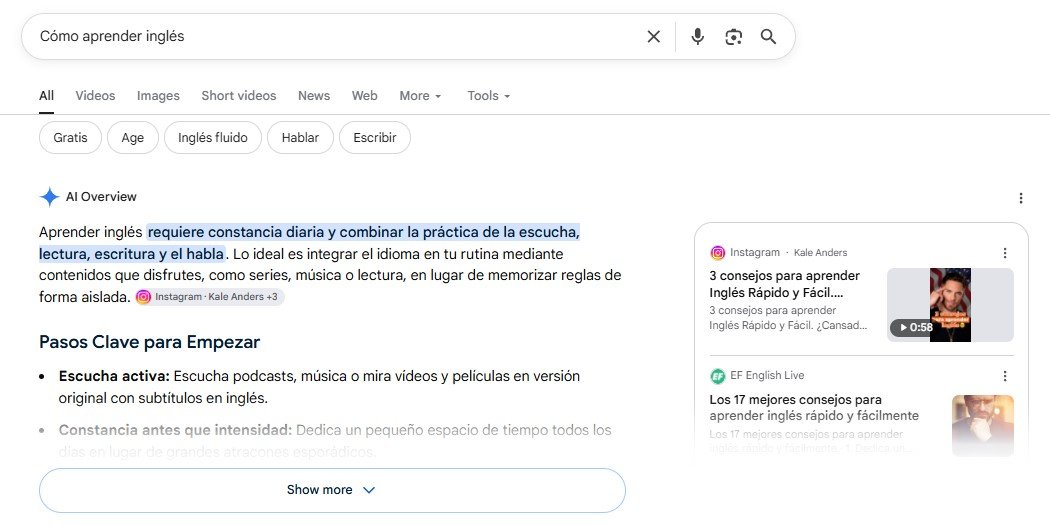Open the Tools dropdown
1050x526 pixels.
(488, 96)
